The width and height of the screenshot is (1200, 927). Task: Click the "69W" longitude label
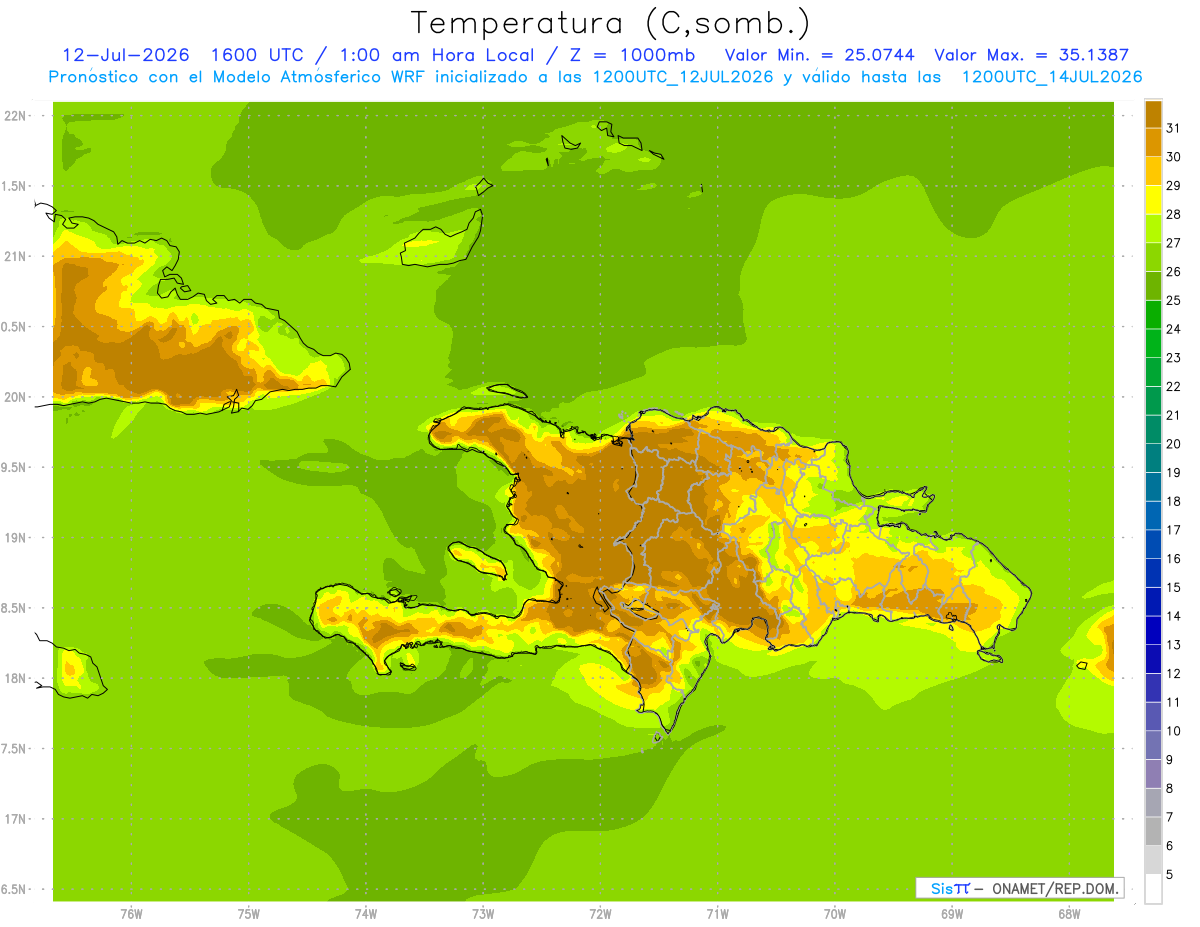pos(951,914)
